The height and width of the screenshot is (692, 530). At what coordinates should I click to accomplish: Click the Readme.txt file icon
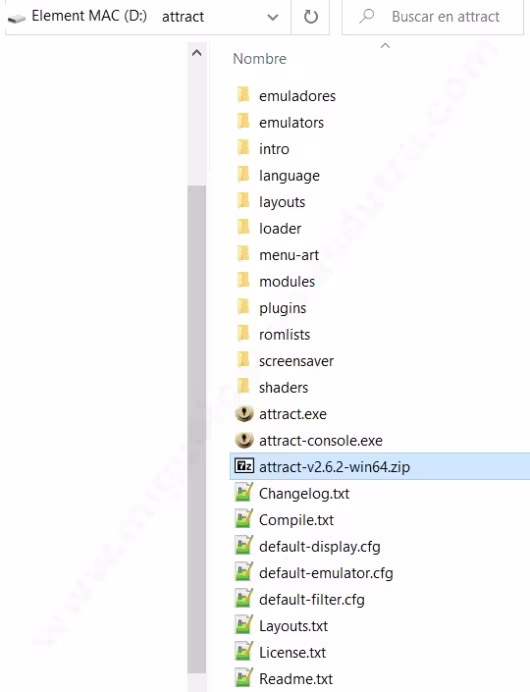tap(244, 678)
